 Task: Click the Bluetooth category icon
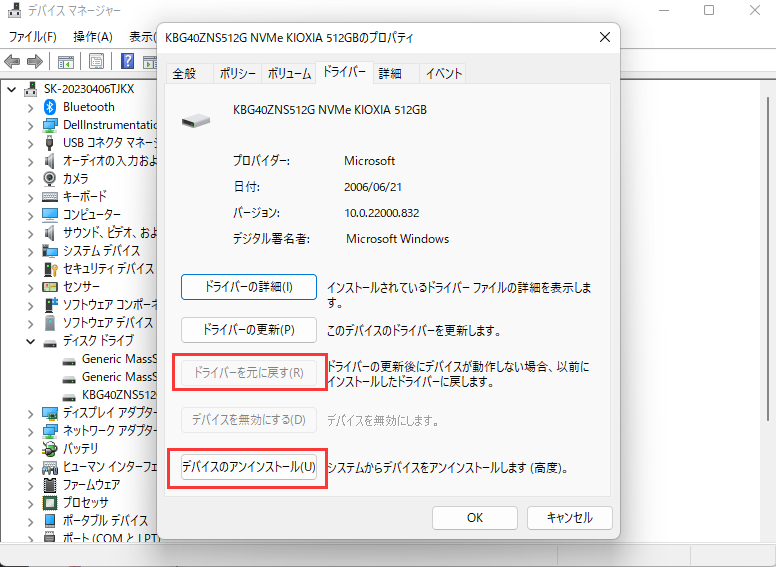(49, 107)
